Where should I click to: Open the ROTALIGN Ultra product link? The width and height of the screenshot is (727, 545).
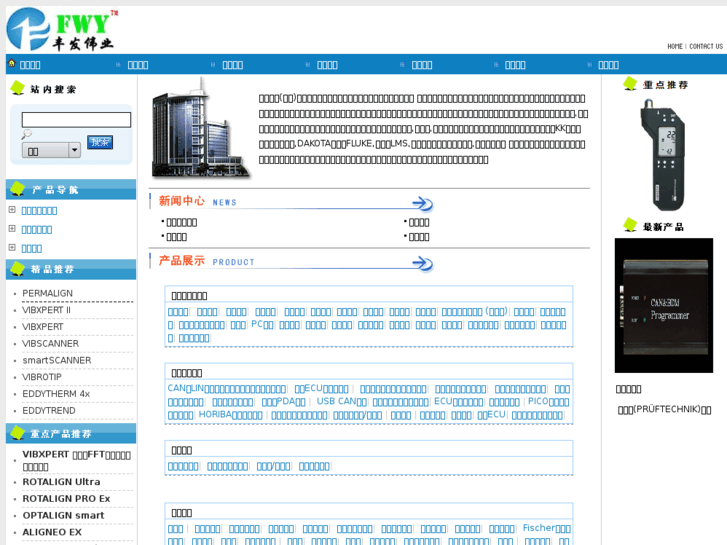(x=62, y=482)
